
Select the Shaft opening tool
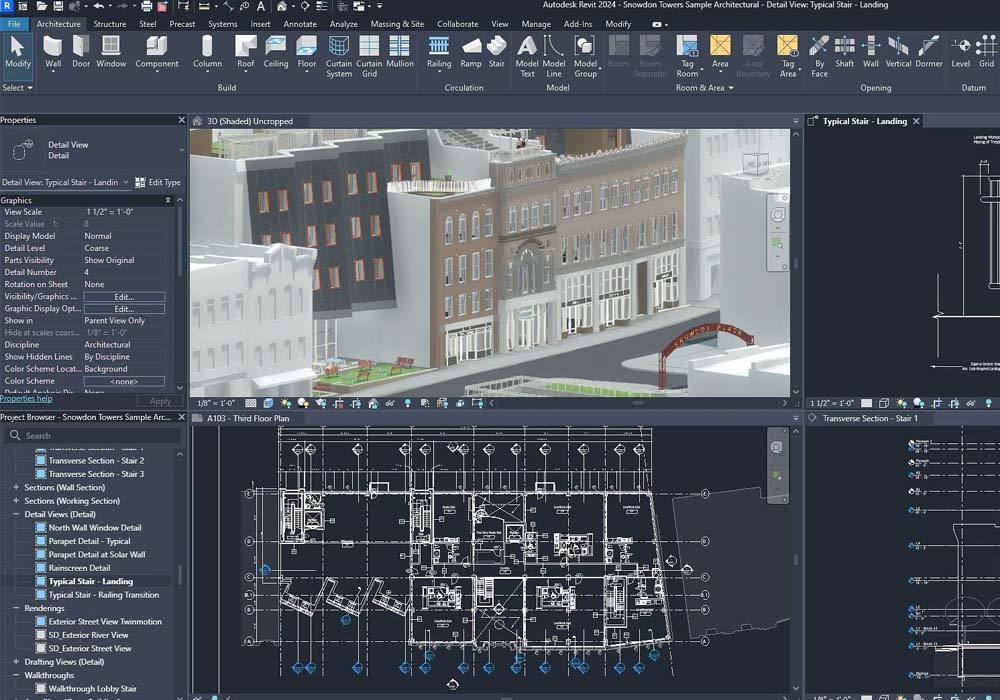[844, 52]
